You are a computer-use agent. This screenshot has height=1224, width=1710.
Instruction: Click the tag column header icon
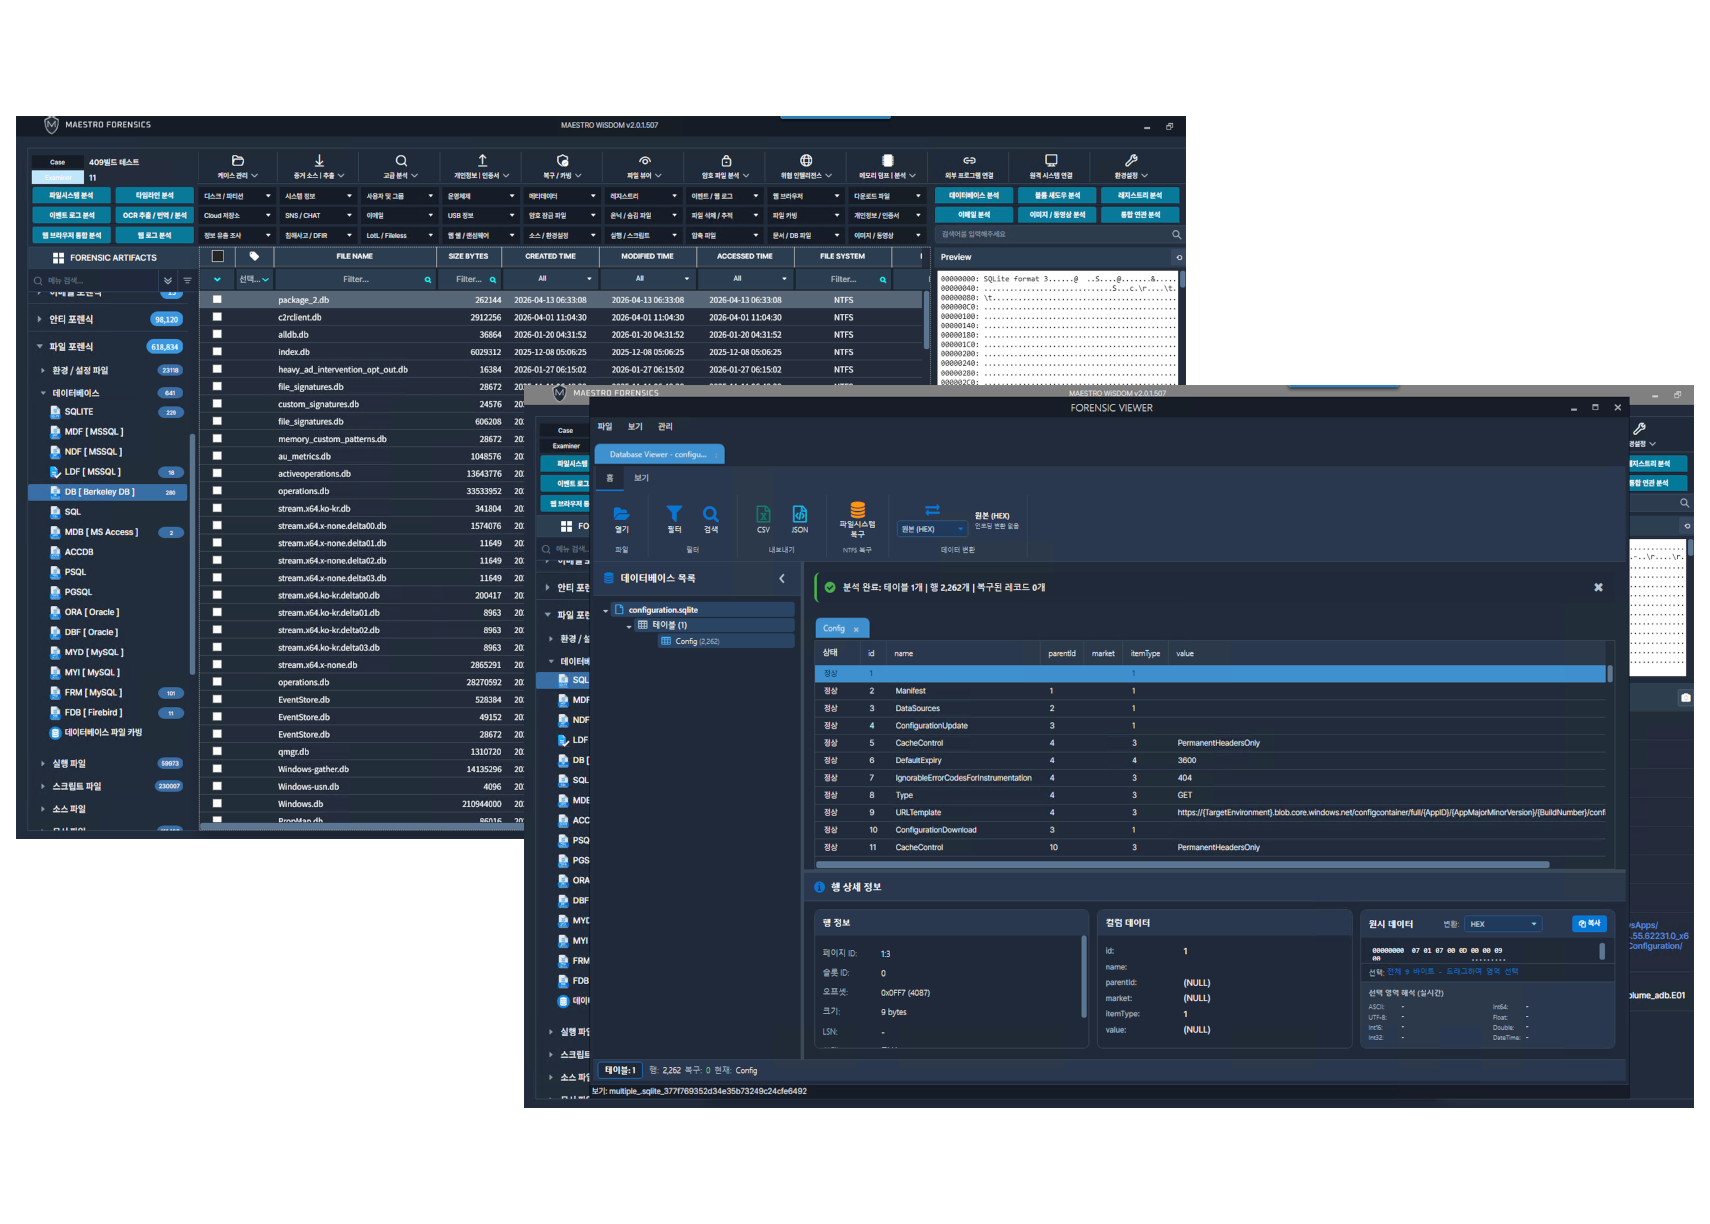[254, 256]
